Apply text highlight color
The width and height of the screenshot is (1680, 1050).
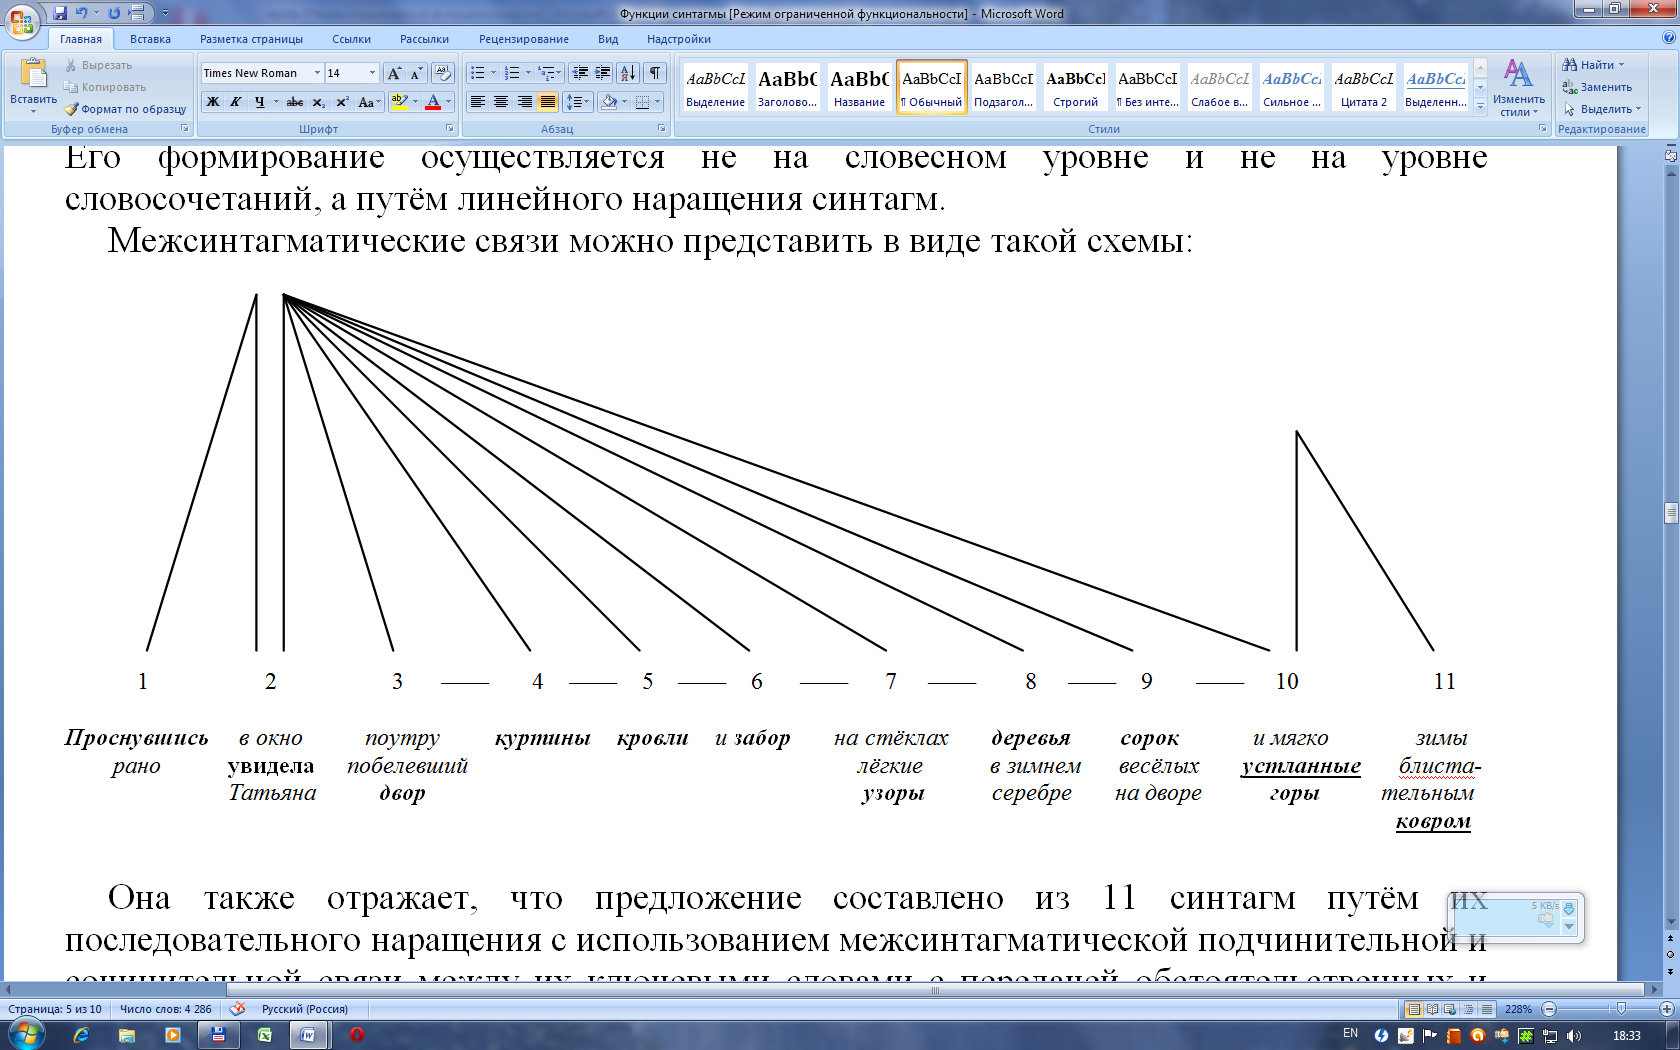[399, 102]
